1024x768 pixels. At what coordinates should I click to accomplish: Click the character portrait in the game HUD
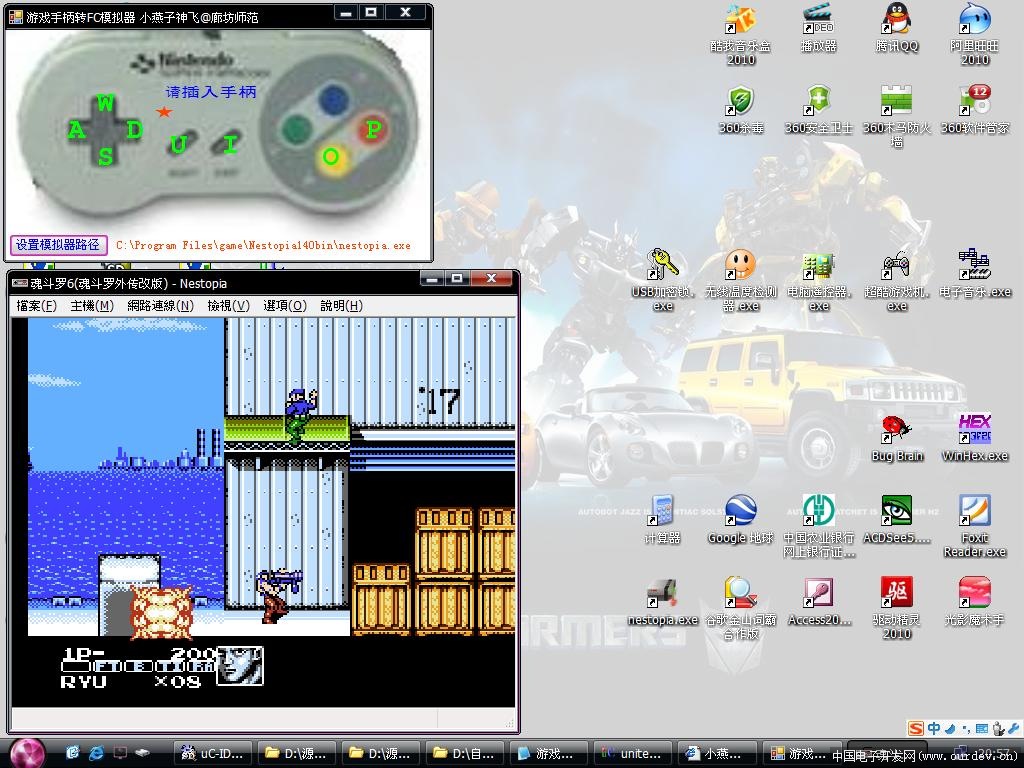click(x=240, y=665)
